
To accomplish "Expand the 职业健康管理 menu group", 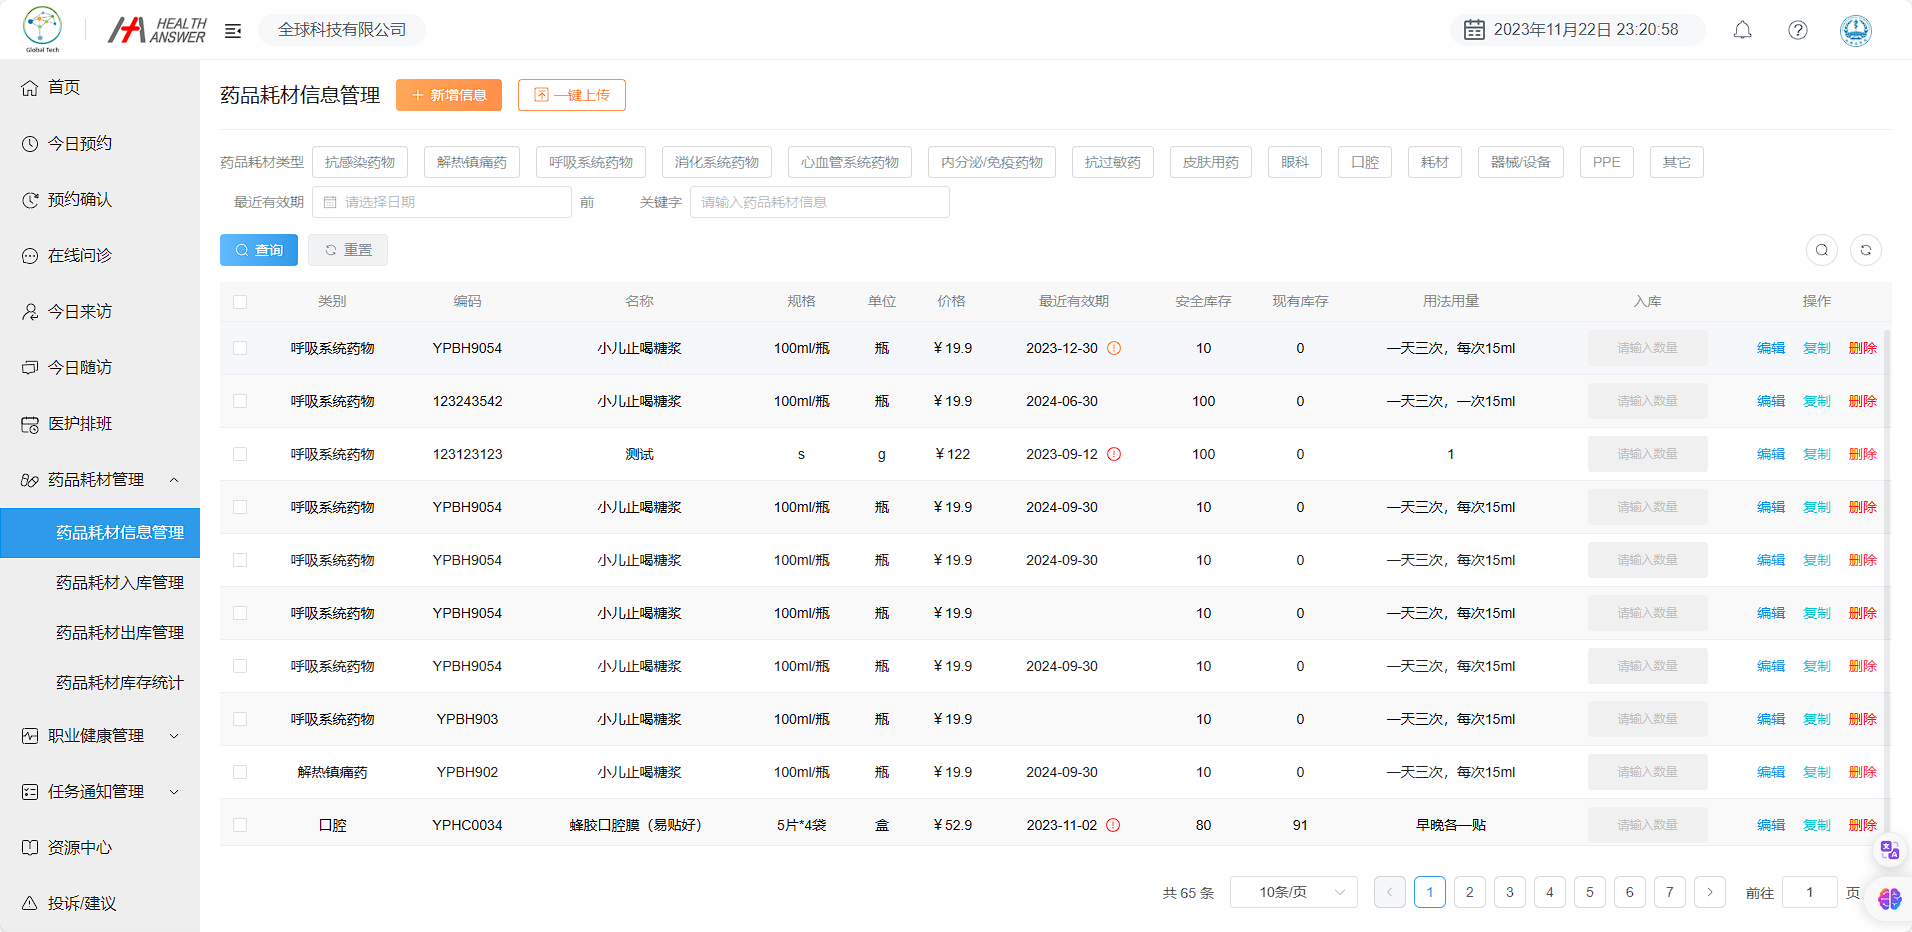I will pyautogui.click(x=100, y=736).
